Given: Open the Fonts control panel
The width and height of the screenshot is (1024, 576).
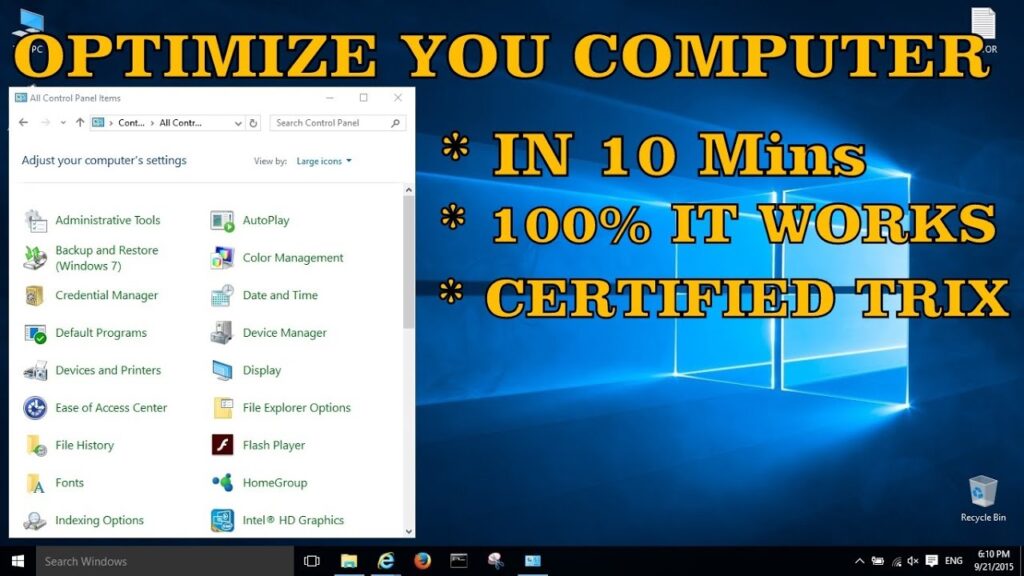Looking at the screenshot, I should (x=70, y=482).
